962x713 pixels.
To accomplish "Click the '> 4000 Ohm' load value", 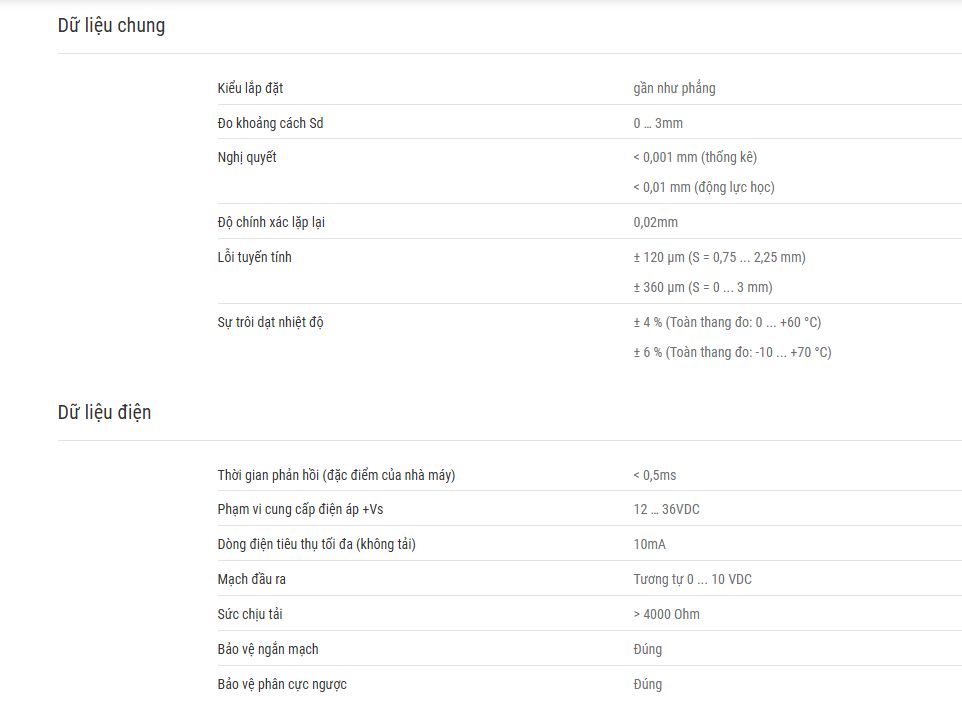I will tap(666, 615).
